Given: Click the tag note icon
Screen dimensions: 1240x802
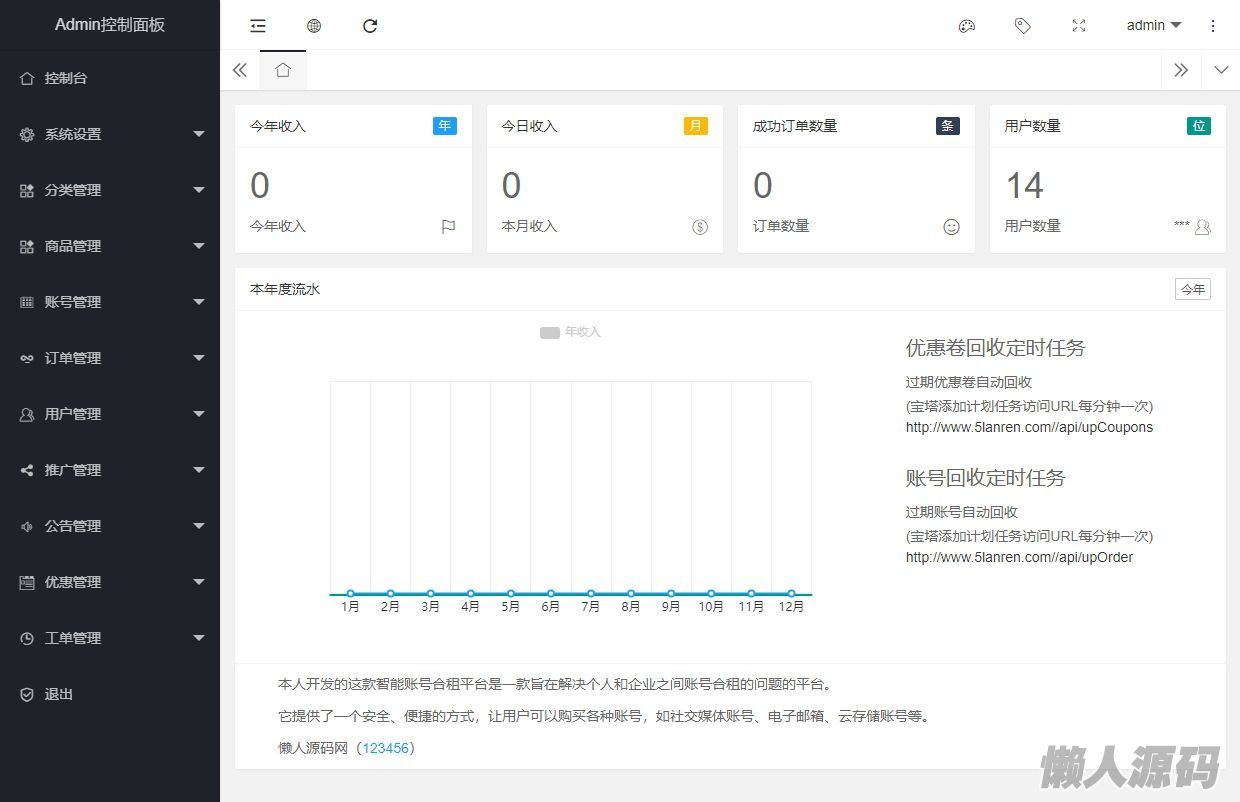Looking at the screenshot, I should (1022, 26).
